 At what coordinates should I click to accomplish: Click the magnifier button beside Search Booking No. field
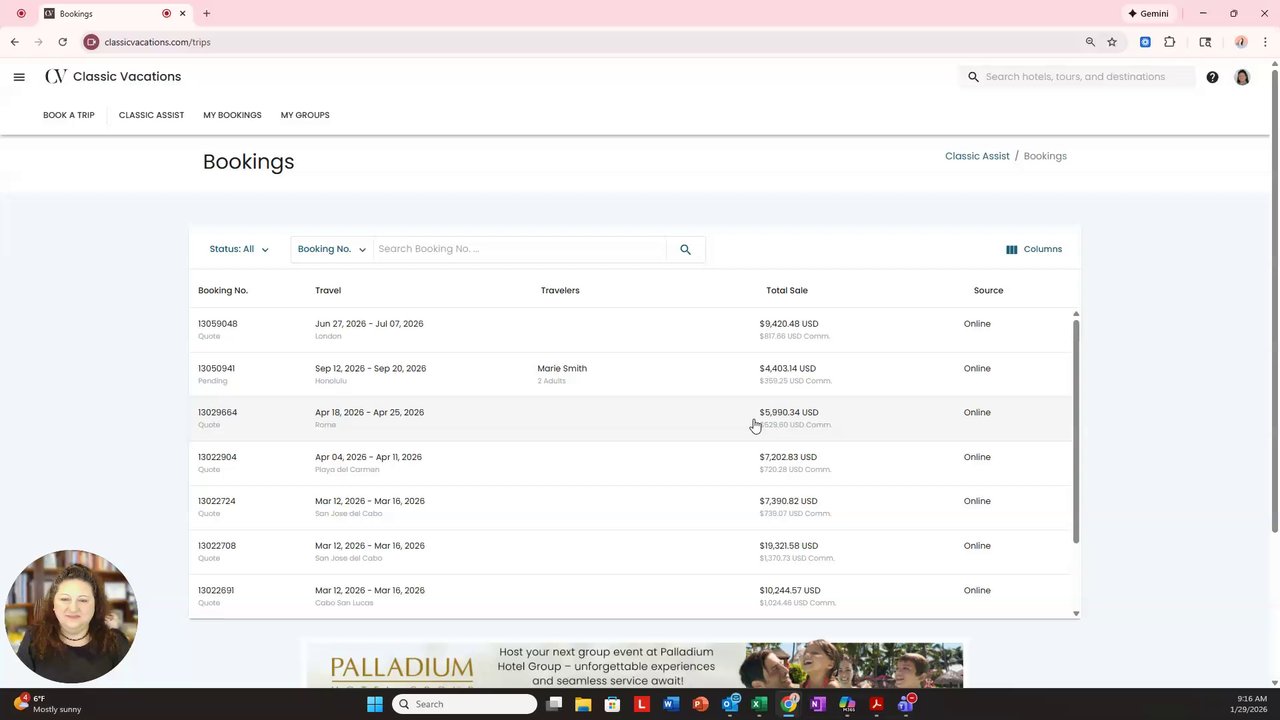pyautogui.click(x=685, y=249)
